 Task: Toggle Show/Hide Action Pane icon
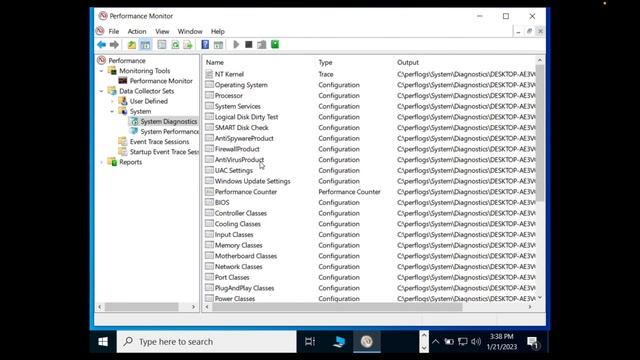[218, 44]
